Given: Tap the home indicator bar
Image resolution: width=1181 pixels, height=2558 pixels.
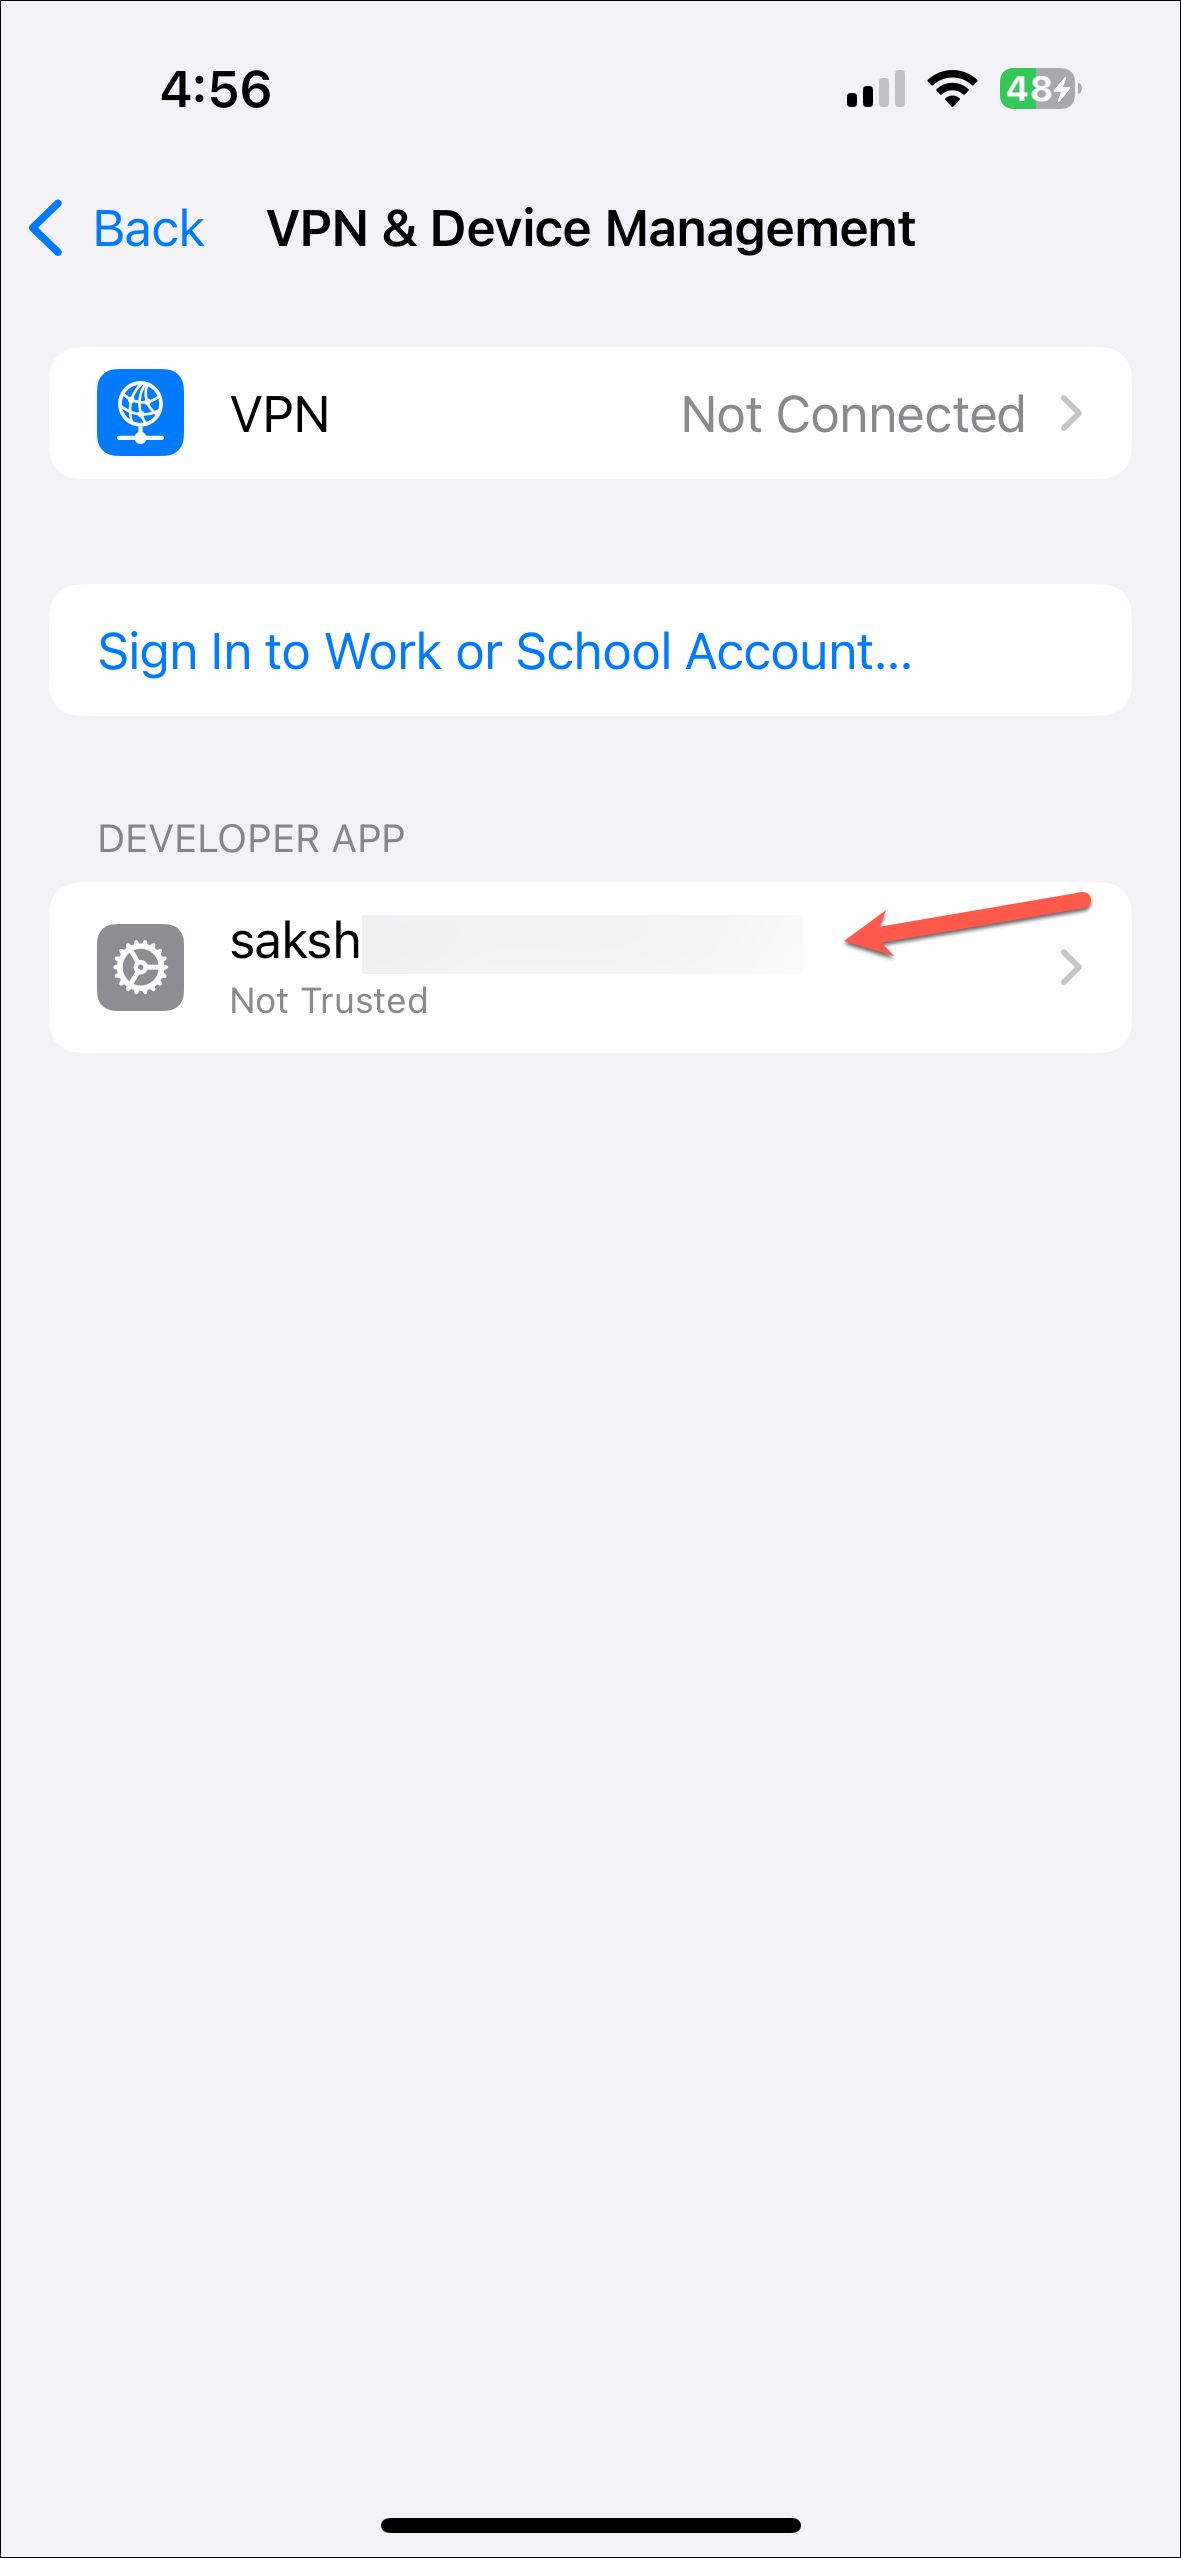Looking at the screenshot, I should (590, 2525).
